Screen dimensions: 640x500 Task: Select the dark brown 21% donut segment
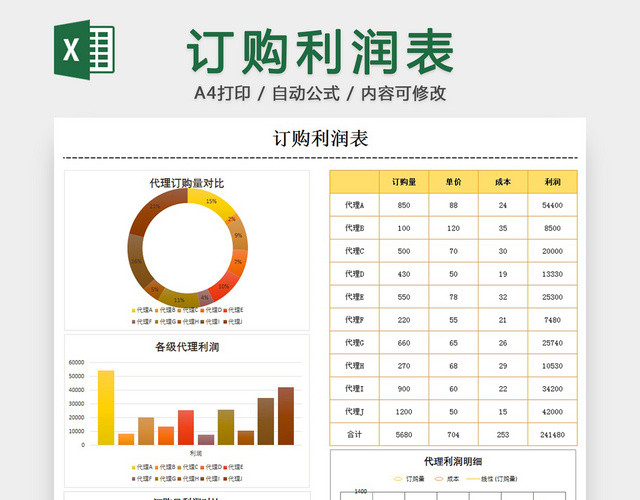155,207
